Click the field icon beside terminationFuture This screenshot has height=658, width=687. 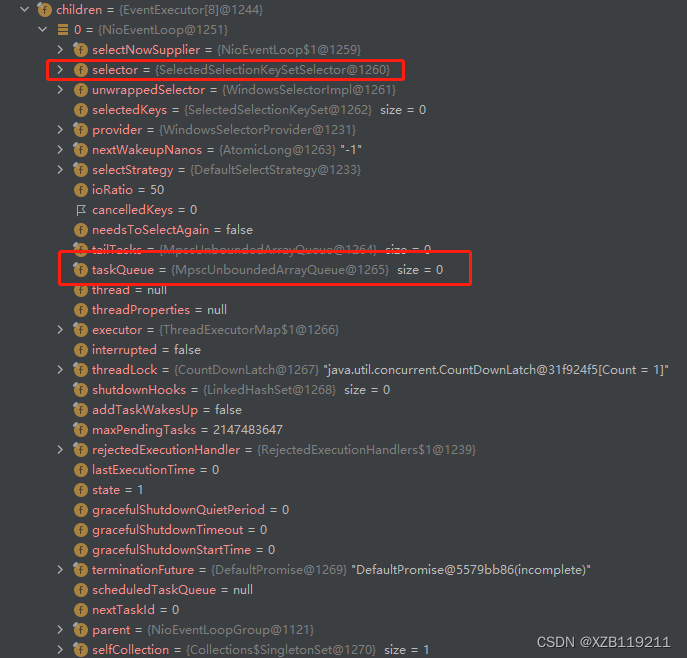[81, 570]
